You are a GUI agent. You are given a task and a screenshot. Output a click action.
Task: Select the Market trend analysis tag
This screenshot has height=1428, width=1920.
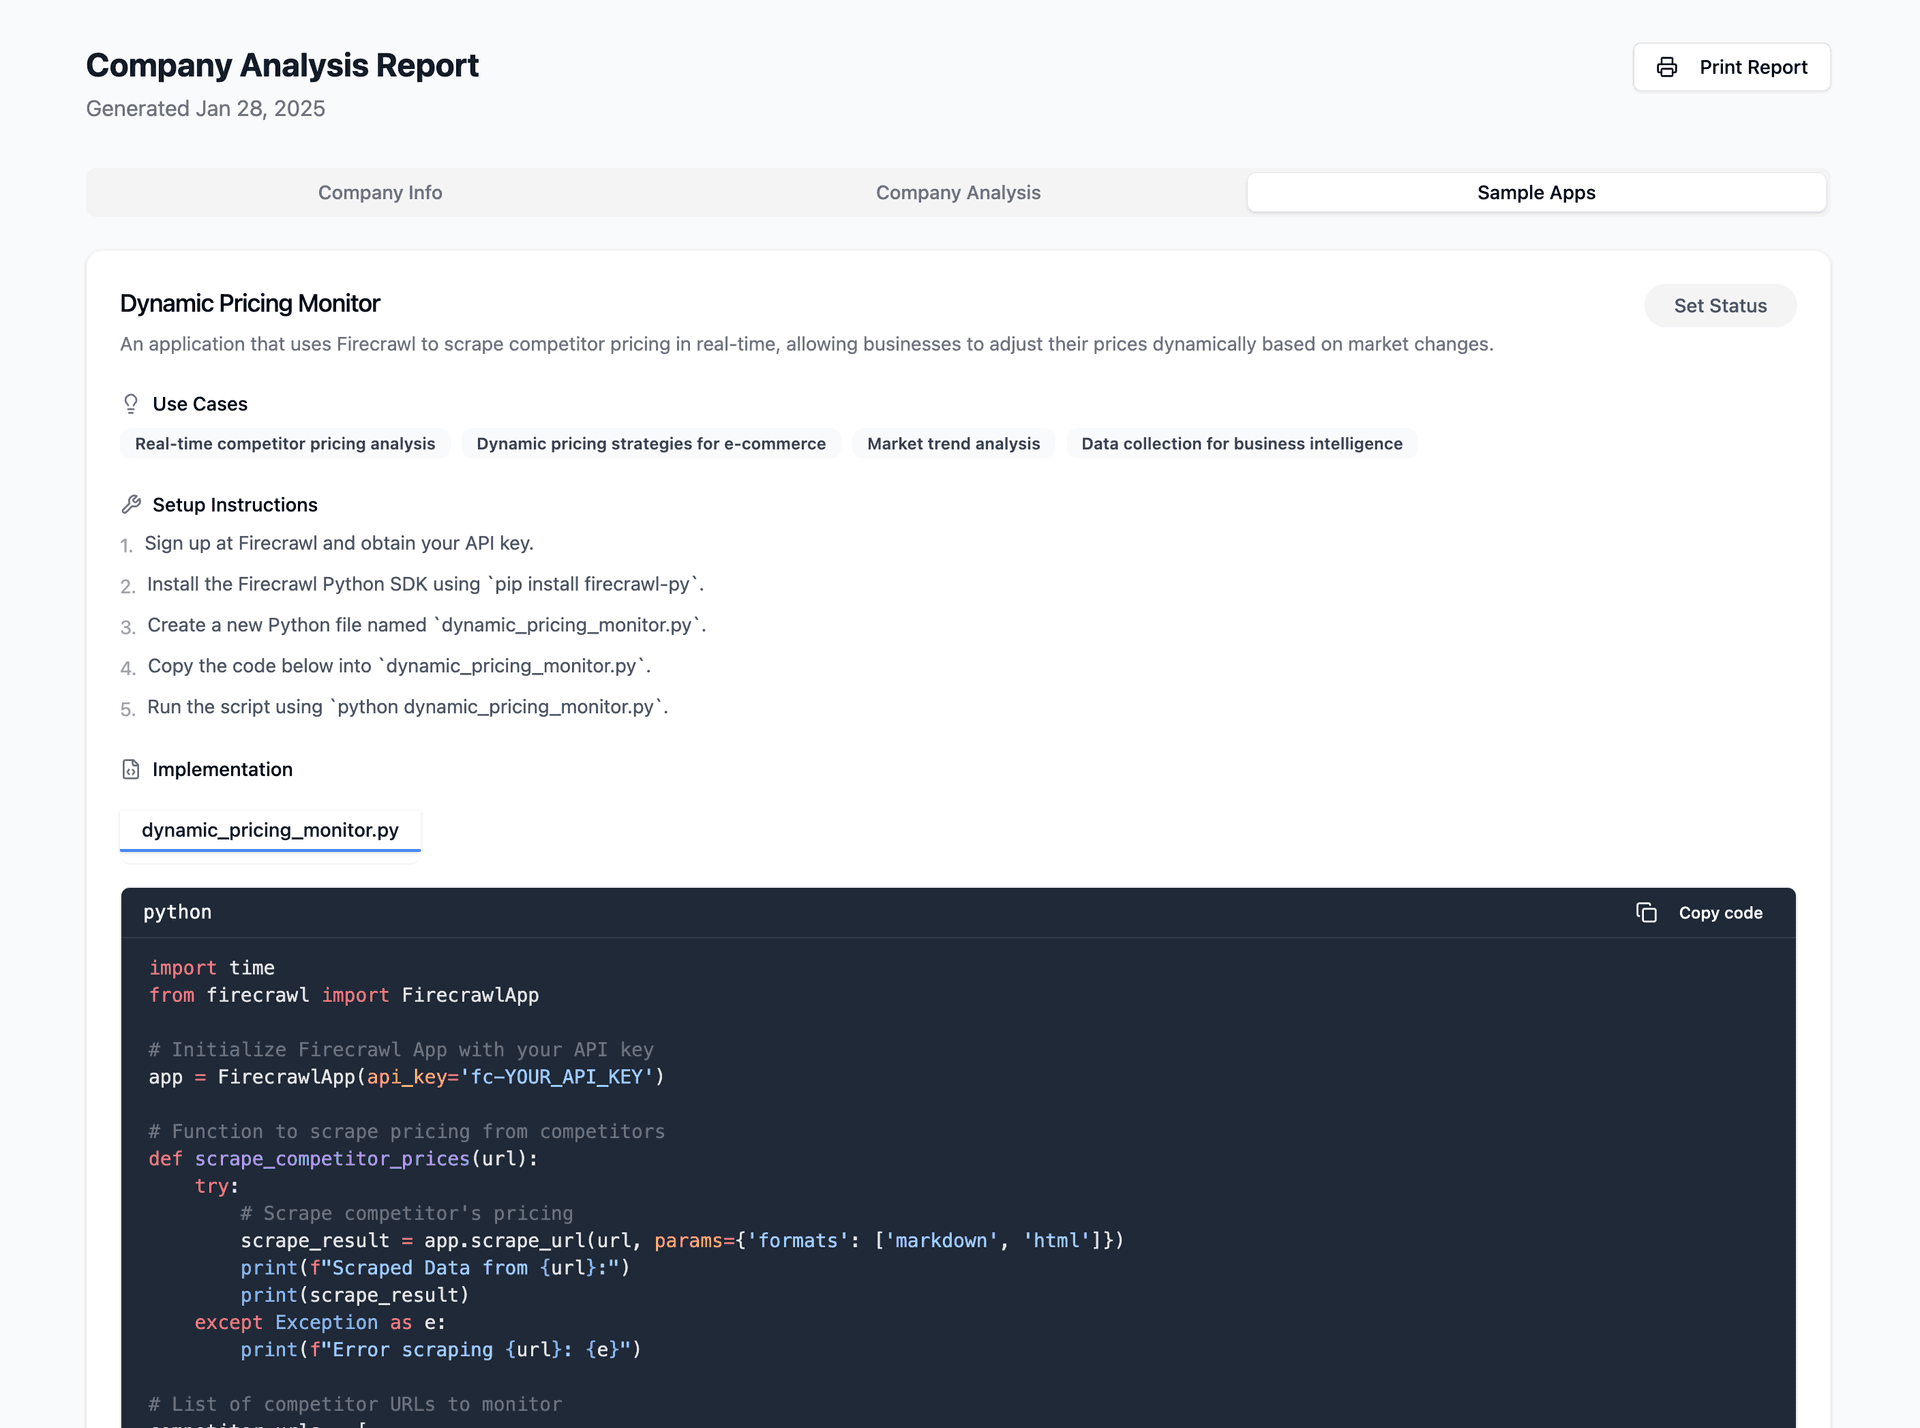coord(954,442)
